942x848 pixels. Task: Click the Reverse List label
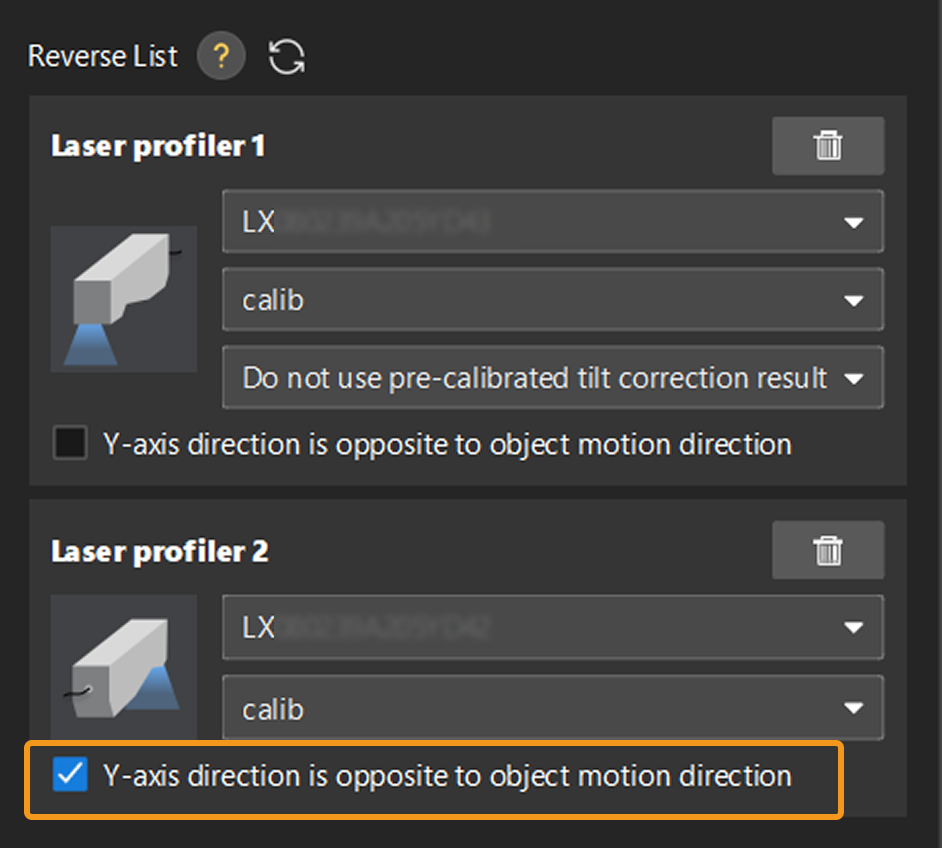tap(102, 56)
